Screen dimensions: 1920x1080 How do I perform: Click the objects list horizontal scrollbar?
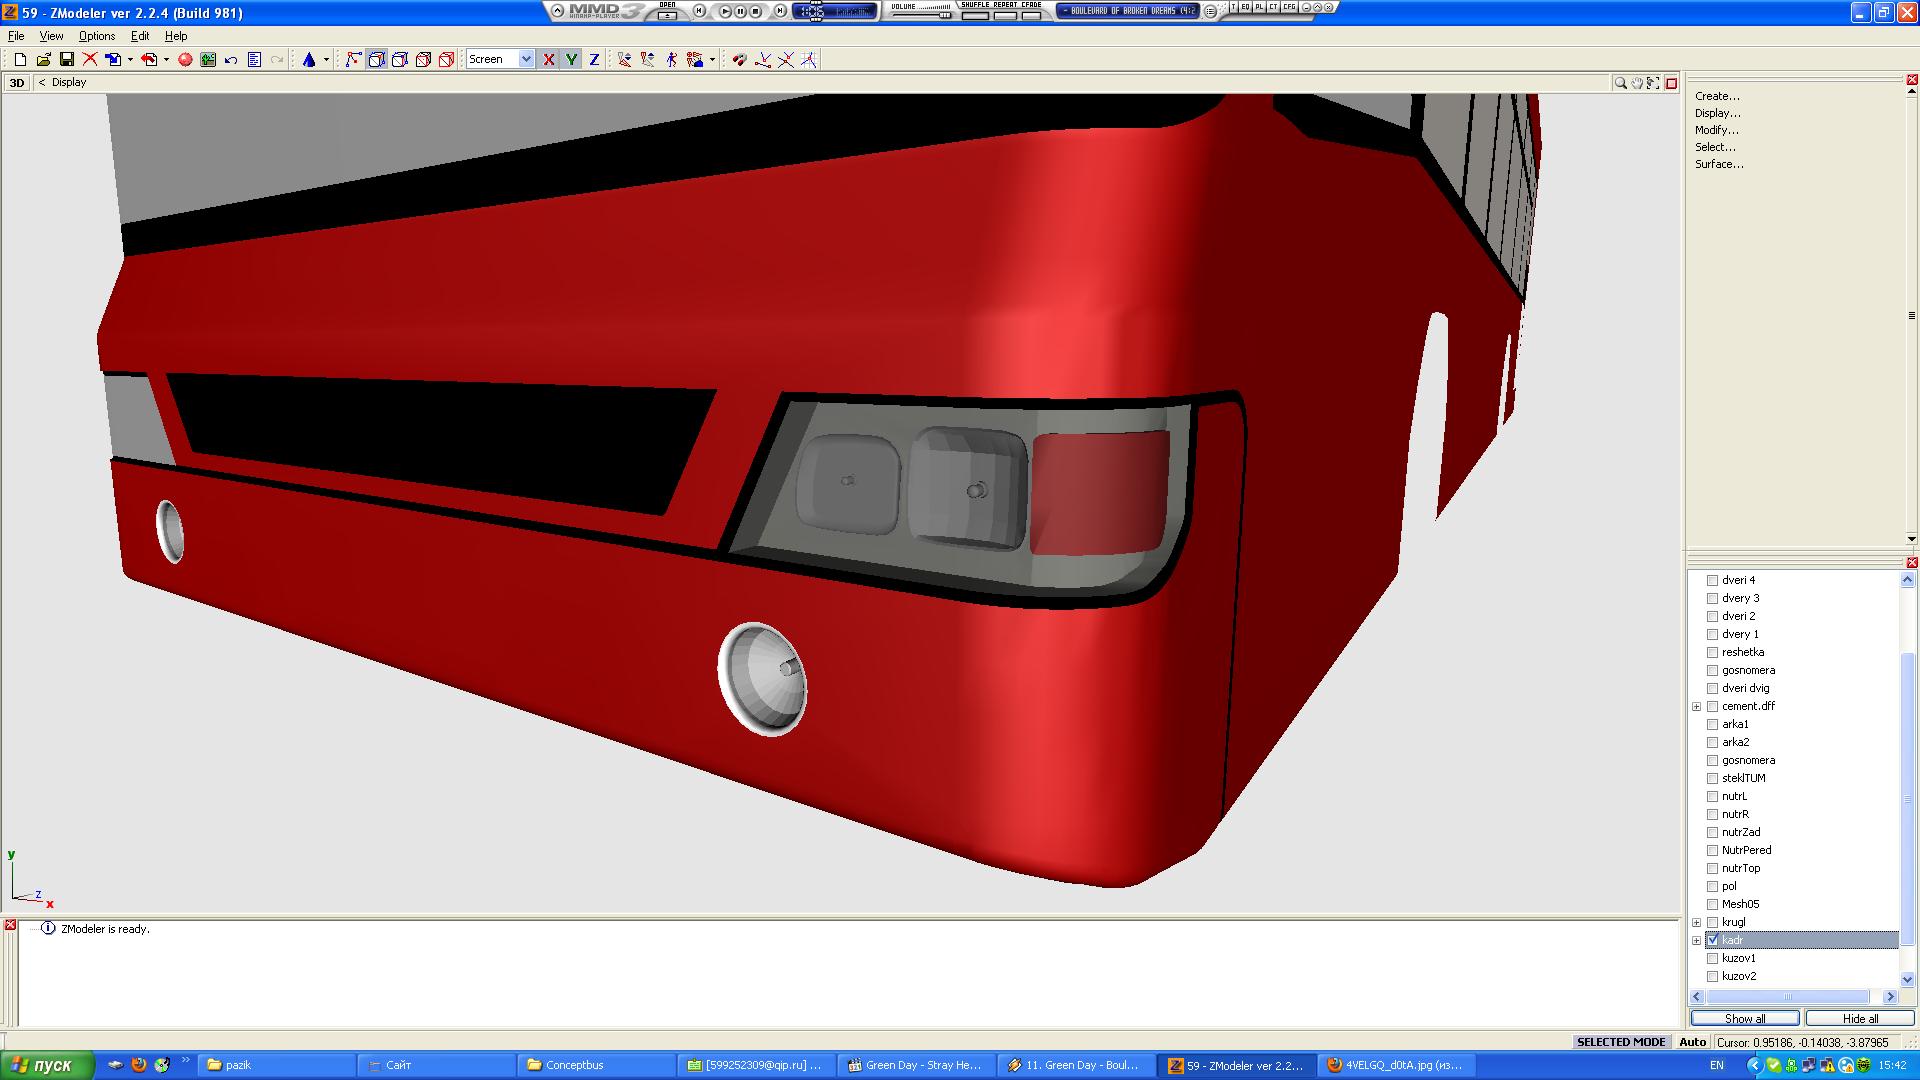coord(1789,997)
